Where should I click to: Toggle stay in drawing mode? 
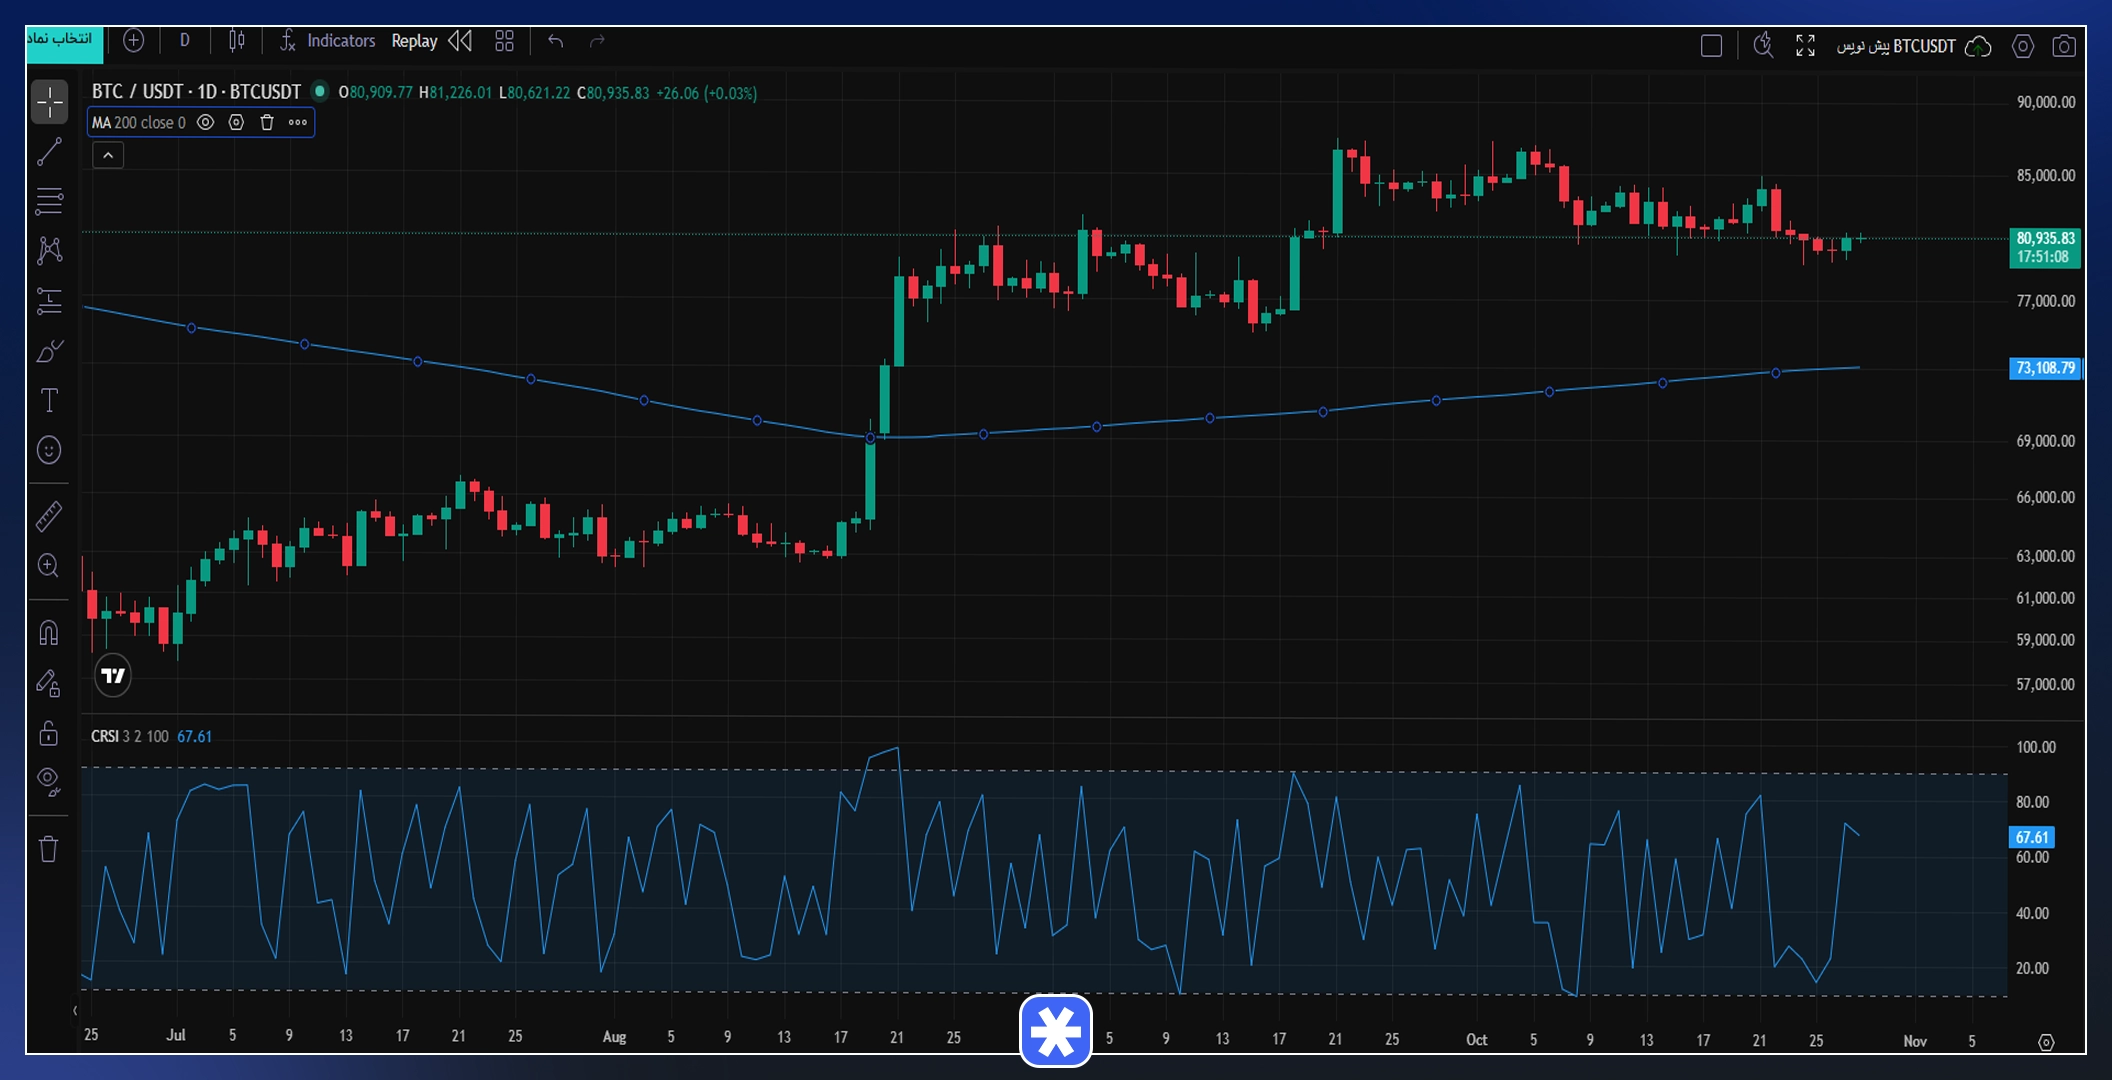click(x=49, y=683)
